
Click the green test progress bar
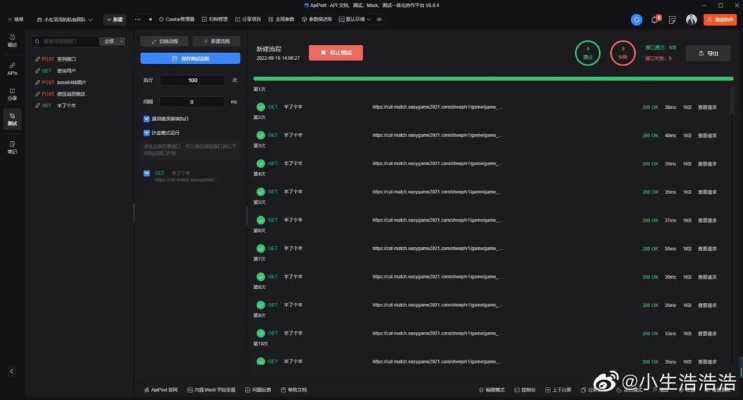click(x=493, y=79)
